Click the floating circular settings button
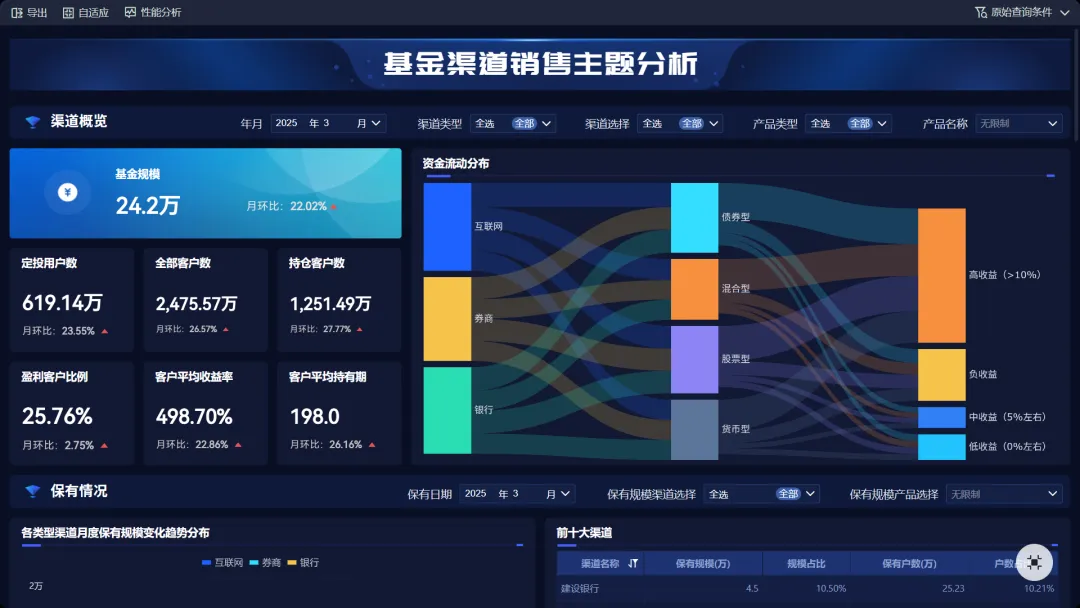Image resolution: width=1080 pixels, height=608 pixels. [1035, 562]
